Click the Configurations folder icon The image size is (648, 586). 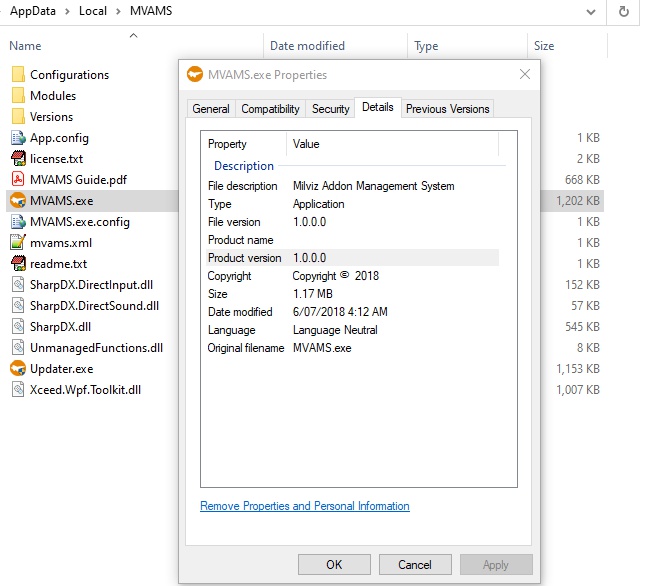pos(18,75)
